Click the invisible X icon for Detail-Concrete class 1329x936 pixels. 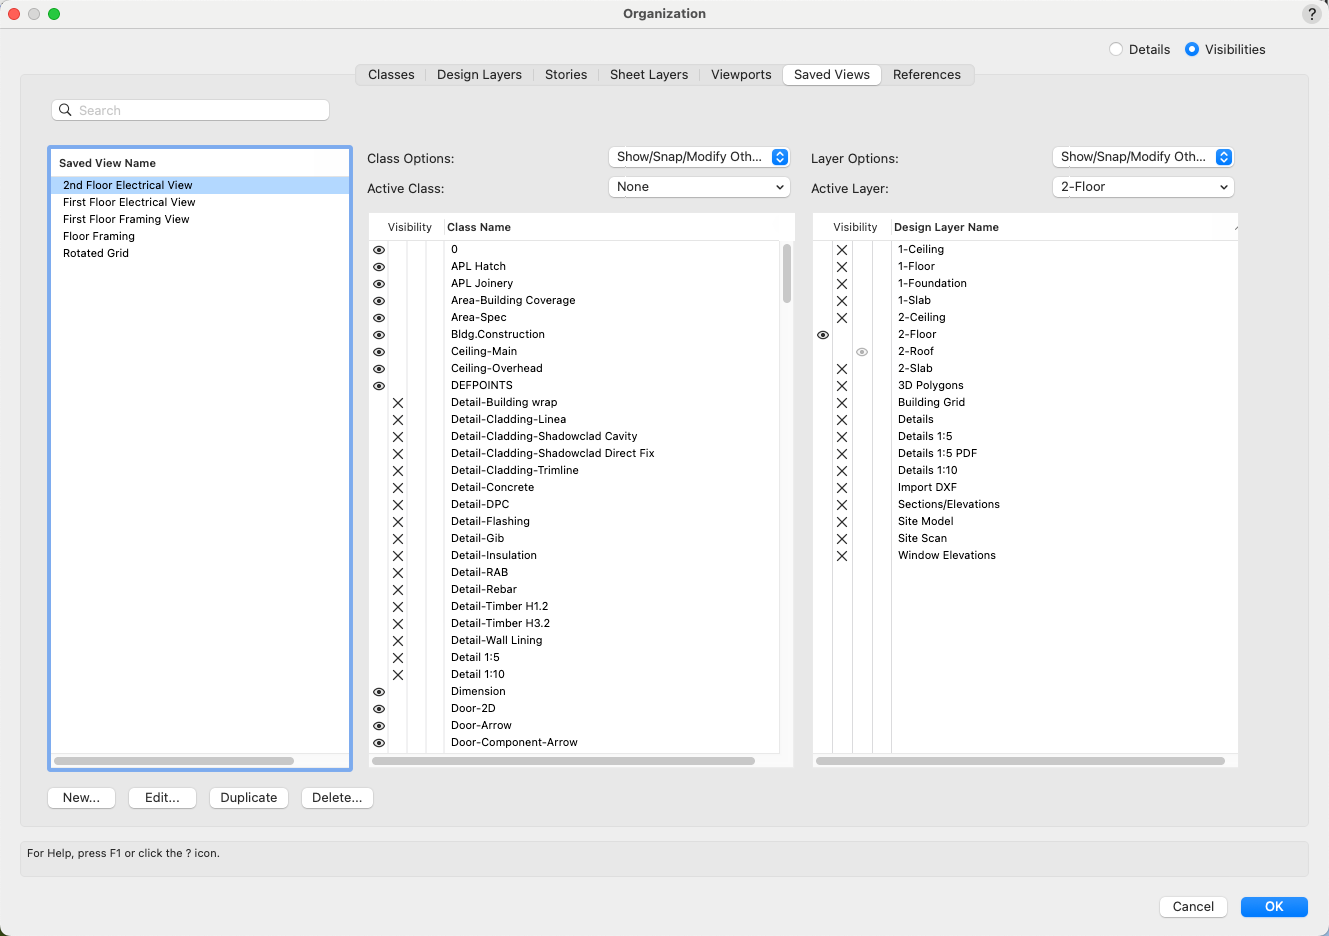[398, 488]
